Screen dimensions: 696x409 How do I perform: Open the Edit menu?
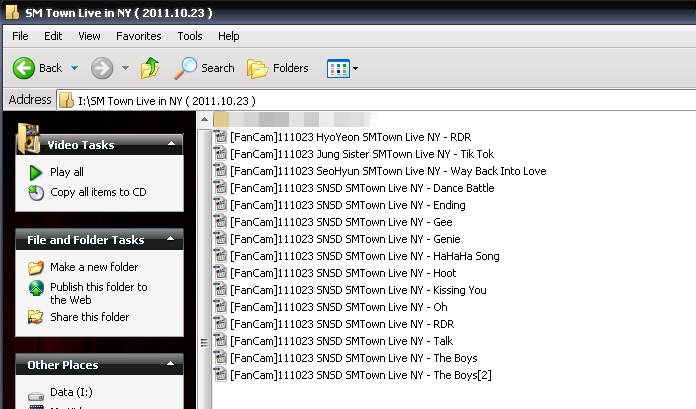53,36
